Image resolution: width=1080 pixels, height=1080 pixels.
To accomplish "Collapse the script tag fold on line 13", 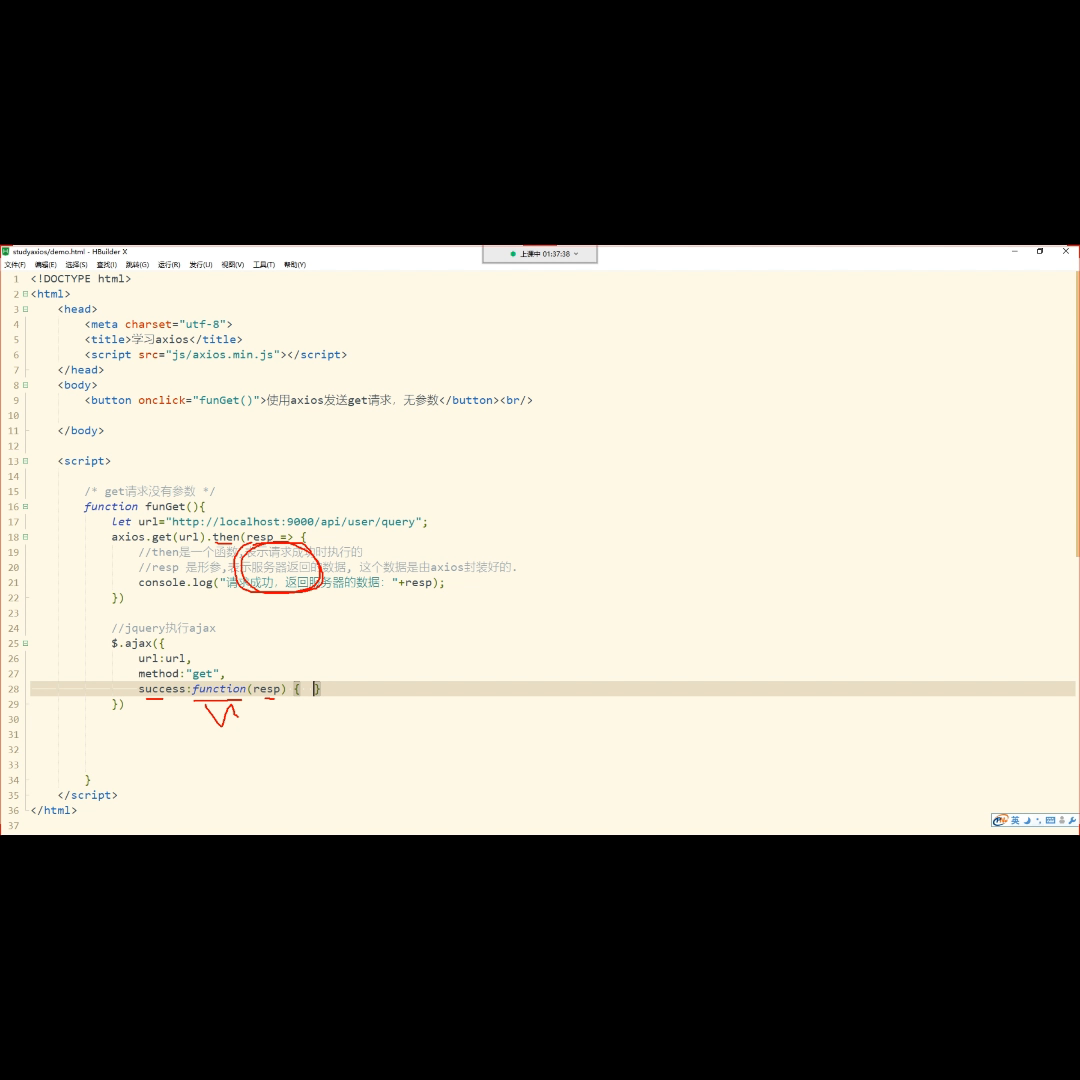I will [25, 461].
